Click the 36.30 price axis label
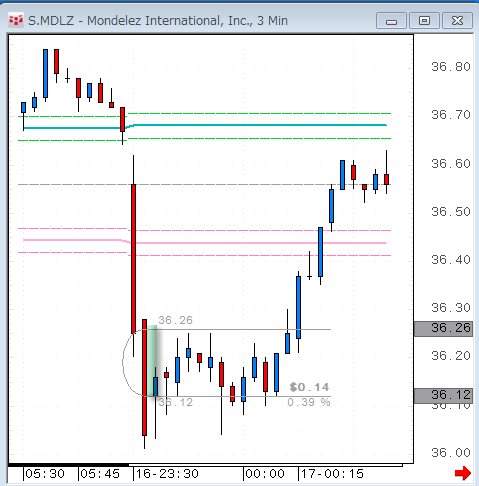Viewport: 479px width, 486px height. pos(451,308)
